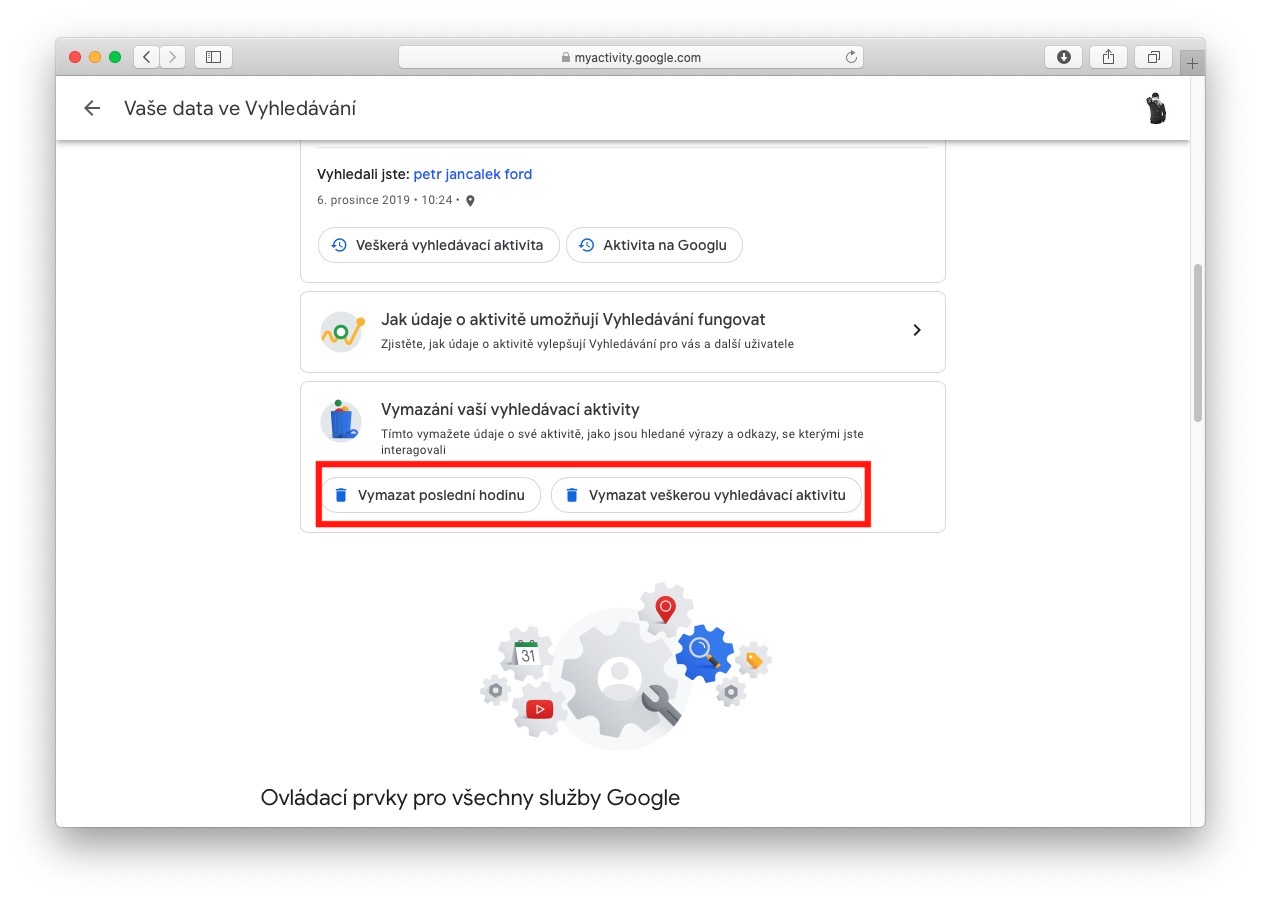Show Safari downloads
The width and height of the screenshot is (1261, 901).
tap(1063, 57)
